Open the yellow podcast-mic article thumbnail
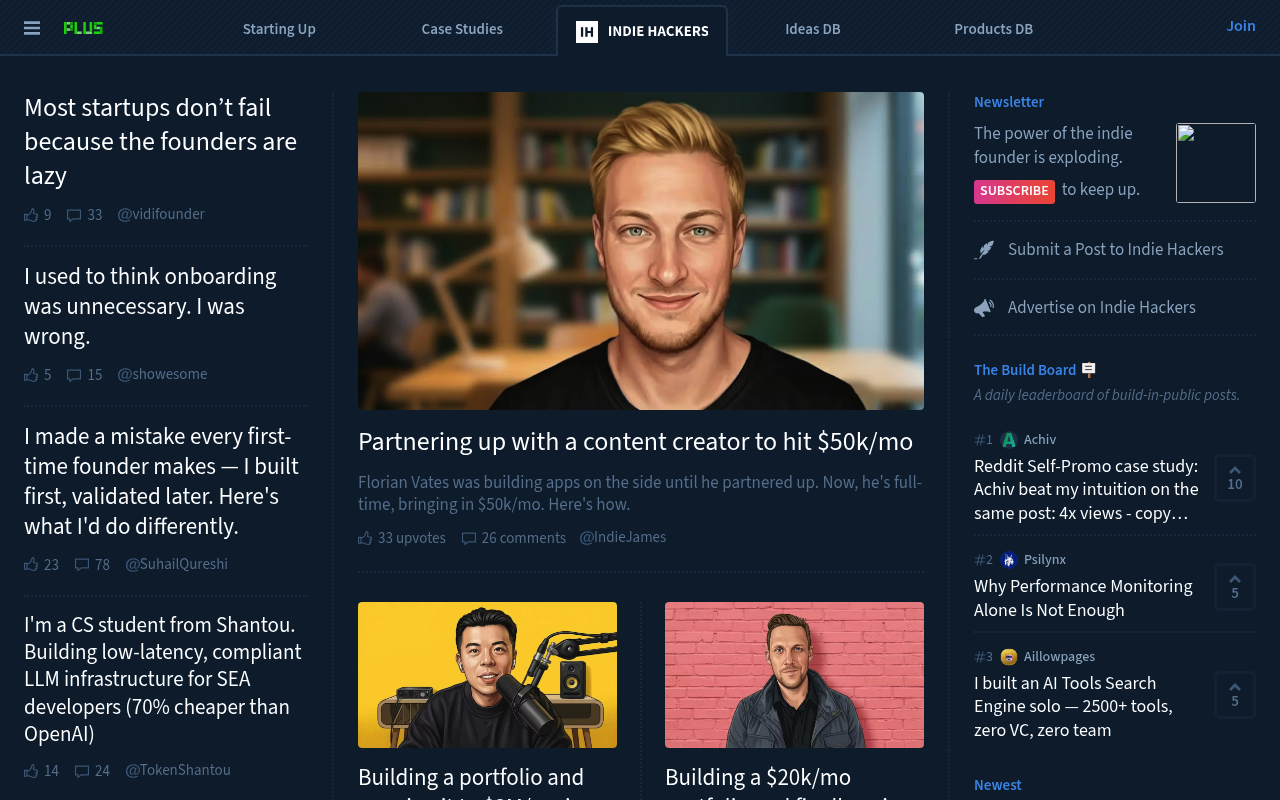Screen dimensions: 1280x800 487,675
